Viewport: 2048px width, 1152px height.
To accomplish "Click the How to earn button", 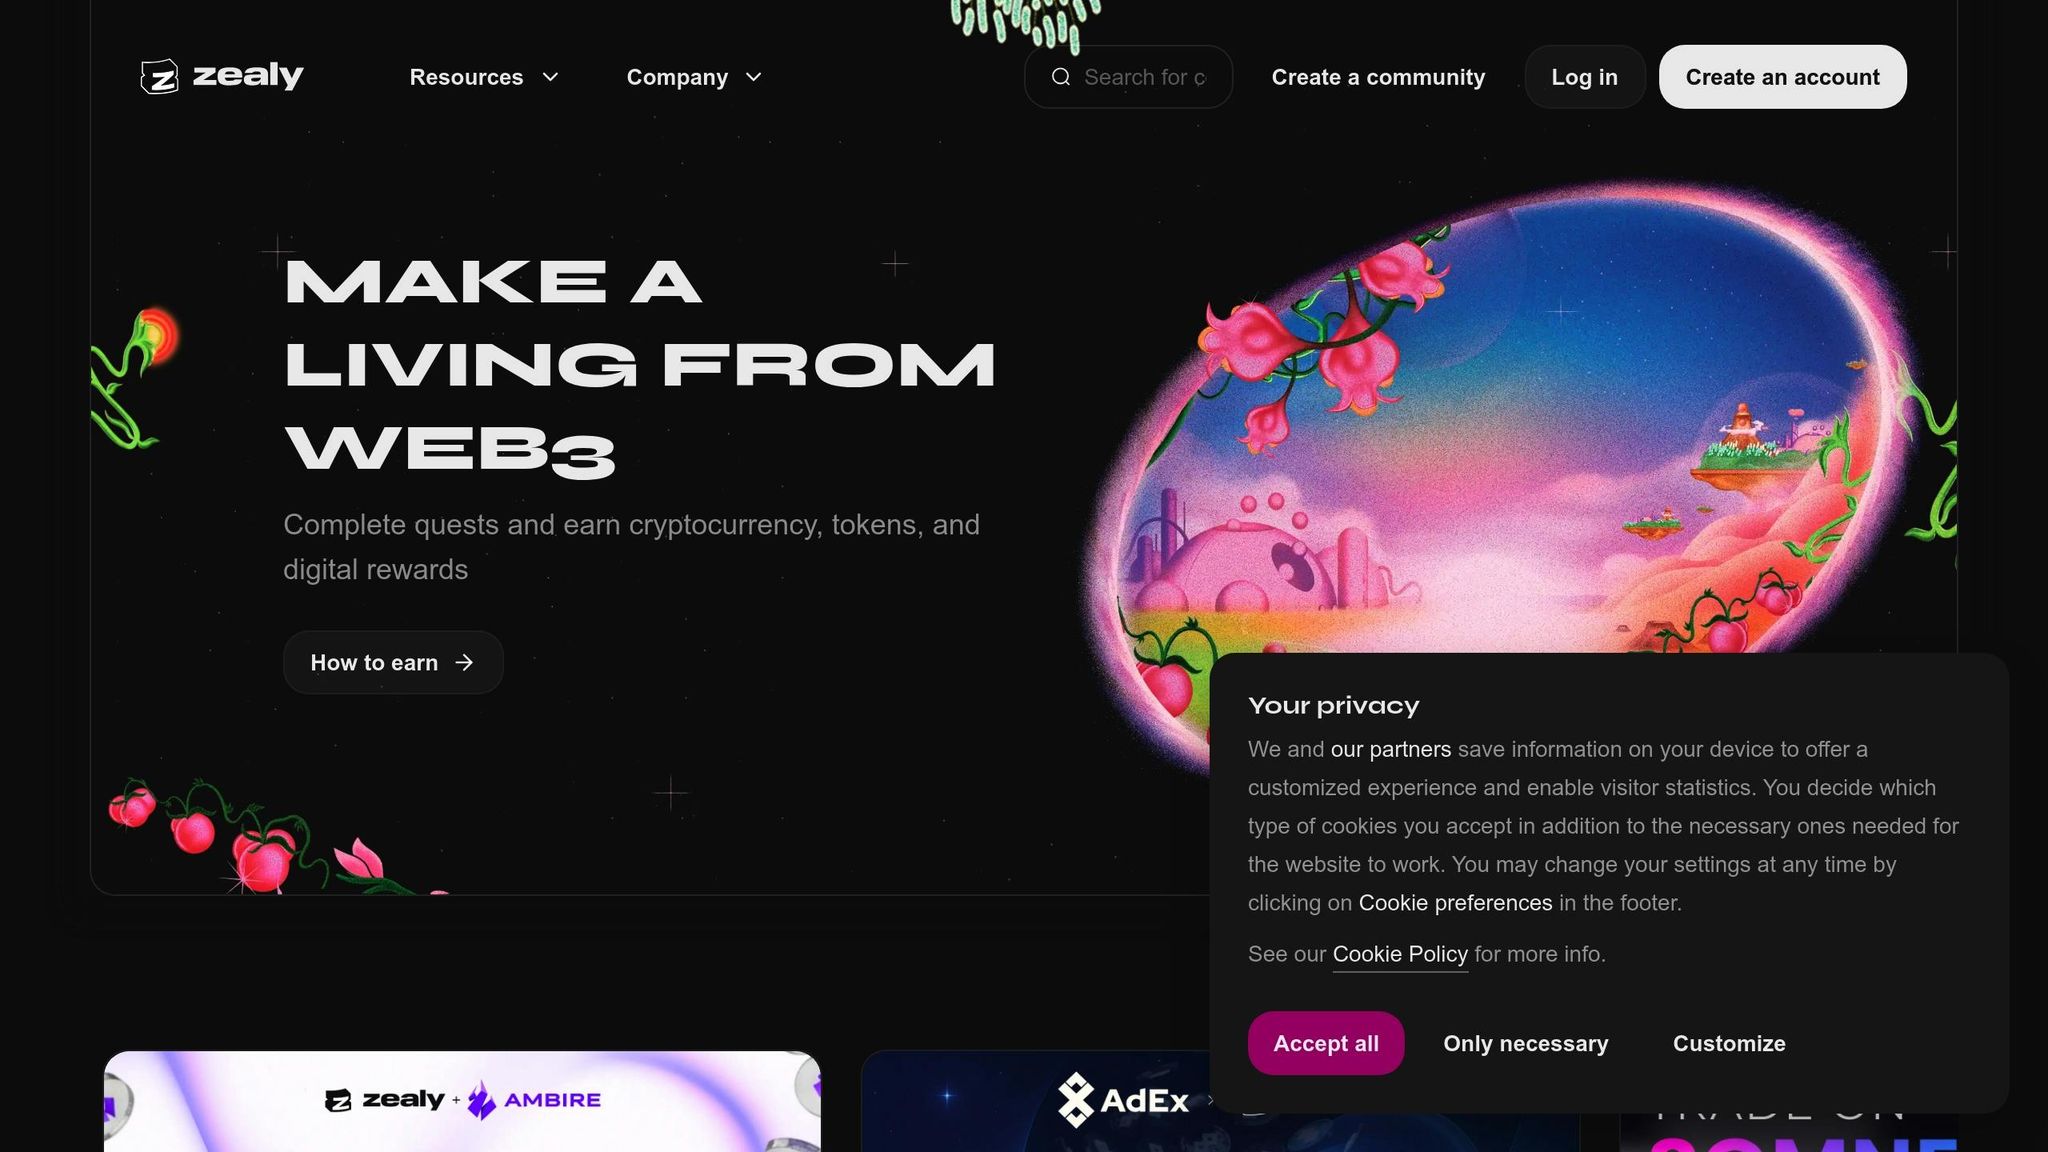I will [x=393, y=662].
